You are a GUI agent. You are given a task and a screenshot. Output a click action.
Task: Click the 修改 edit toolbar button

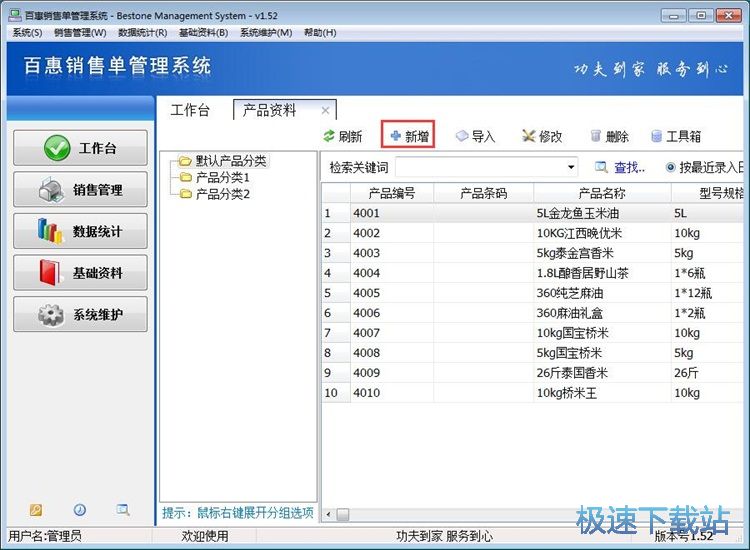[542, 137]
